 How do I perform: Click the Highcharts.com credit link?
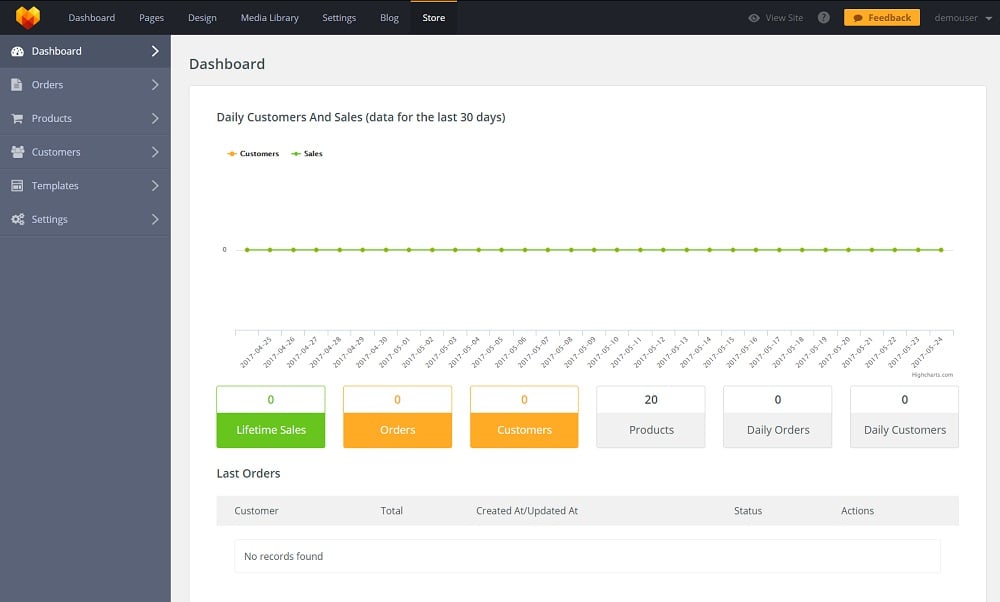[x=932, y=375]
